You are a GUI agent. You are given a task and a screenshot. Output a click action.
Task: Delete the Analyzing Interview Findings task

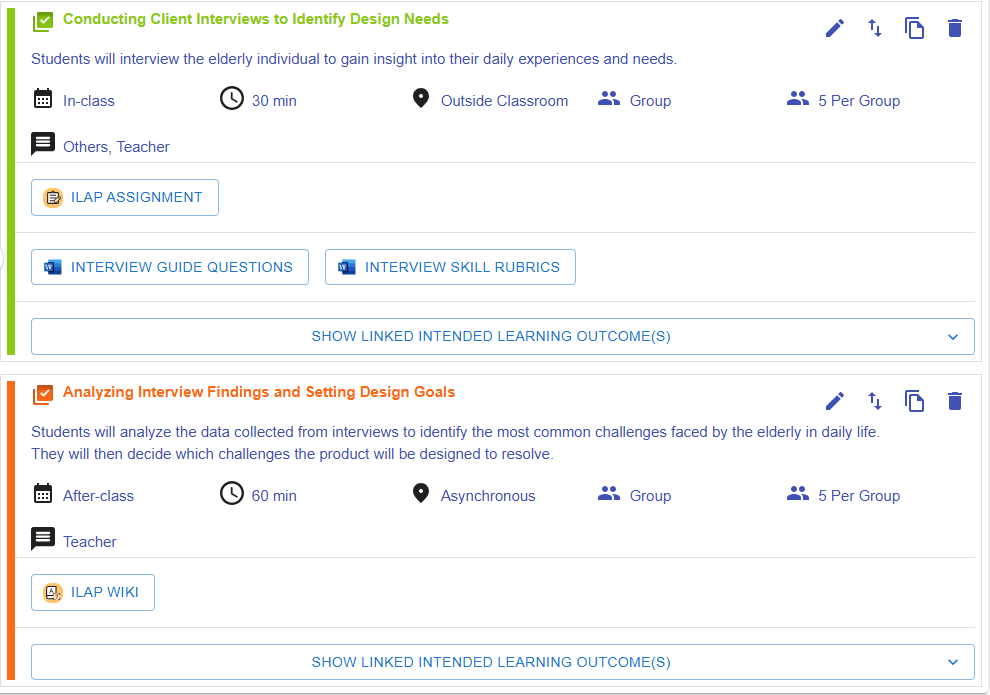(955, 401)
